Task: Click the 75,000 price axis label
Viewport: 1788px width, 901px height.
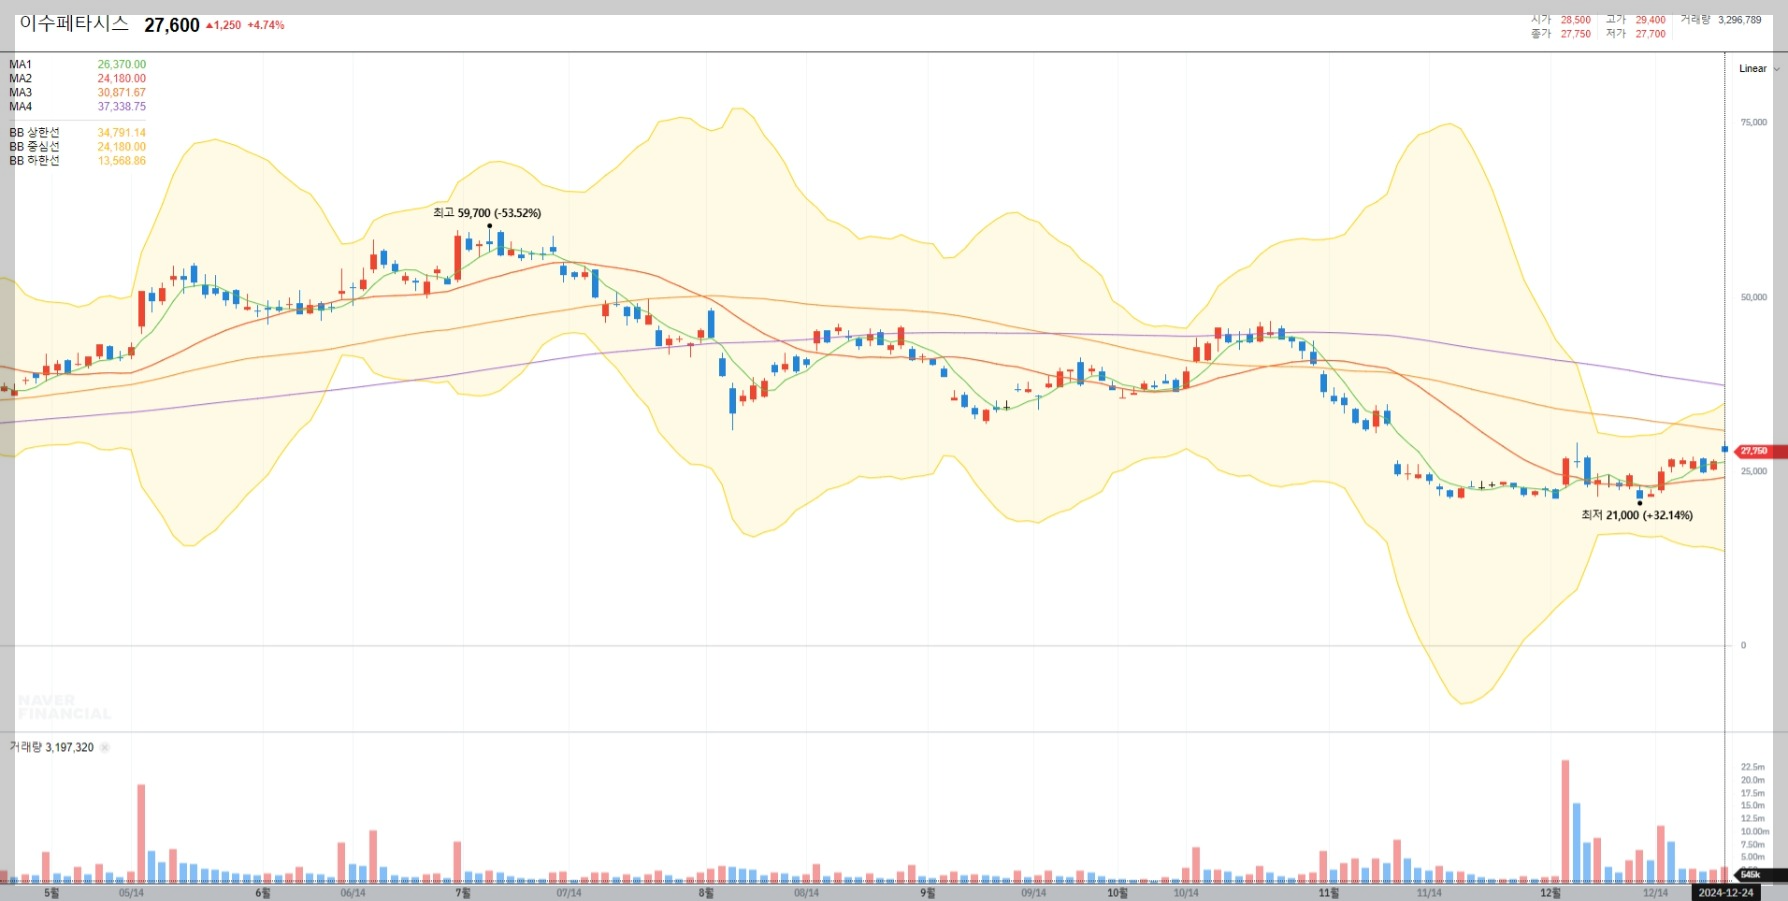Action: click(x=1754, y=123)
